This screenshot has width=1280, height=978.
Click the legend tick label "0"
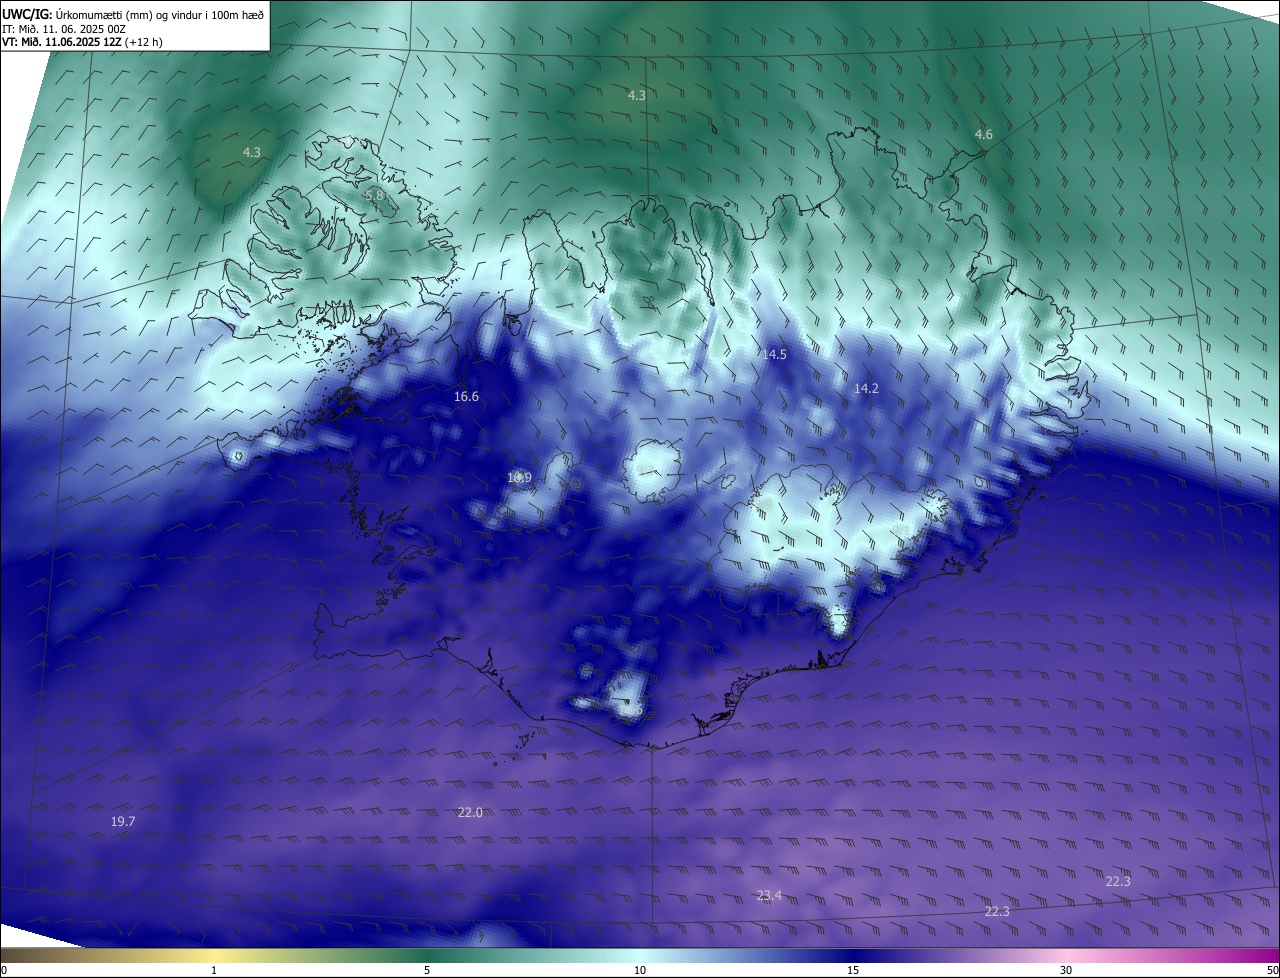click(x=3, y=970)
